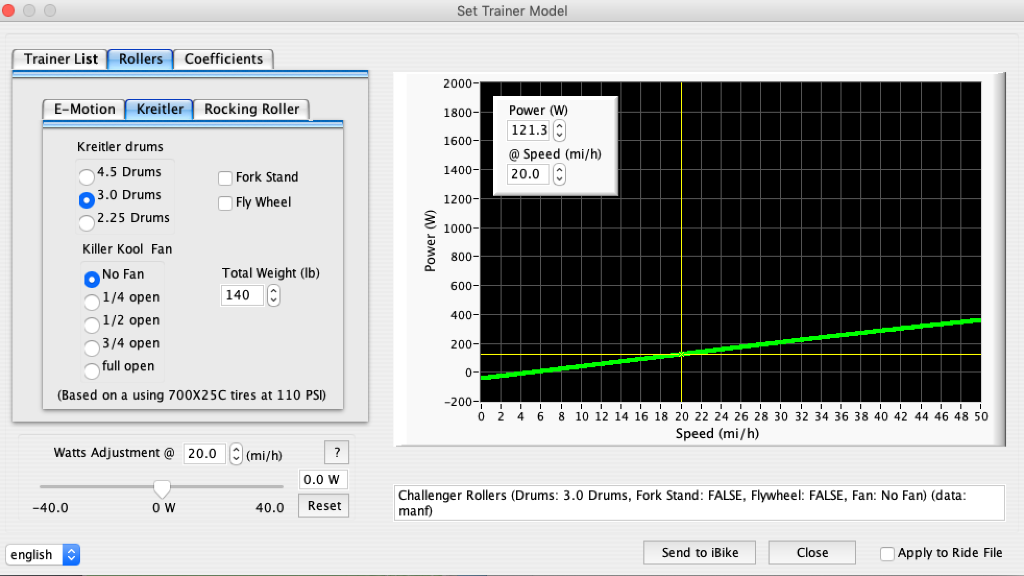Click the Watts Adjustment slider handle
Image resolution: width=1024 pixels, height=576 pixels.
[x=161, y=488]
